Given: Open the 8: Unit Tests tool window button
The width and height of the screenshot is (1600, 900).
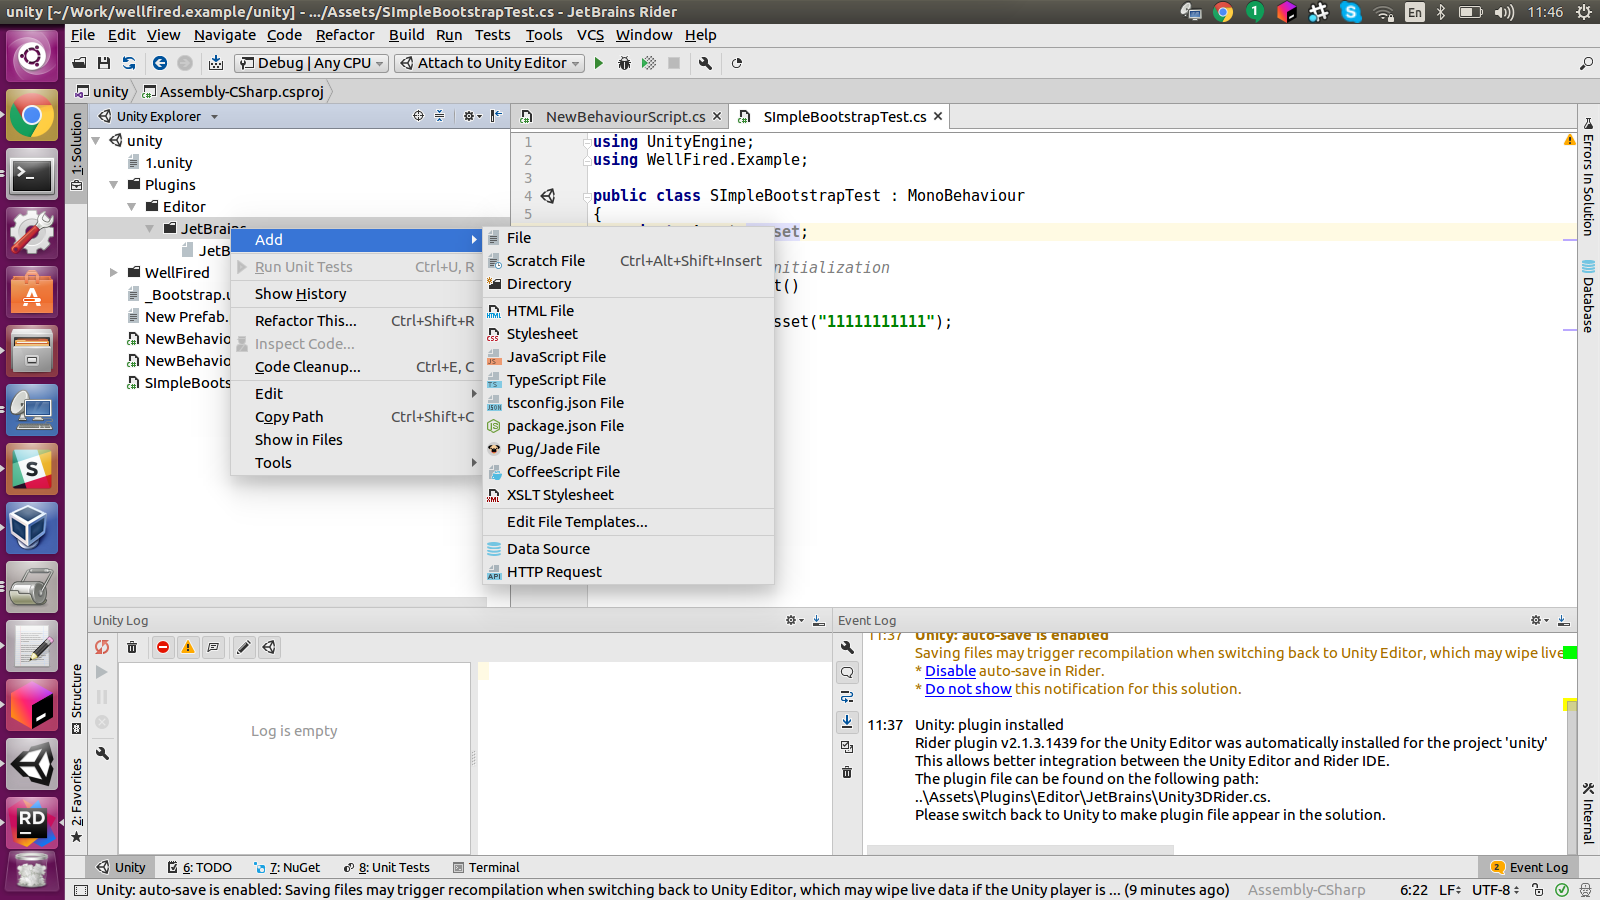Looking at the screenshot, I should [x=386, y=868].
